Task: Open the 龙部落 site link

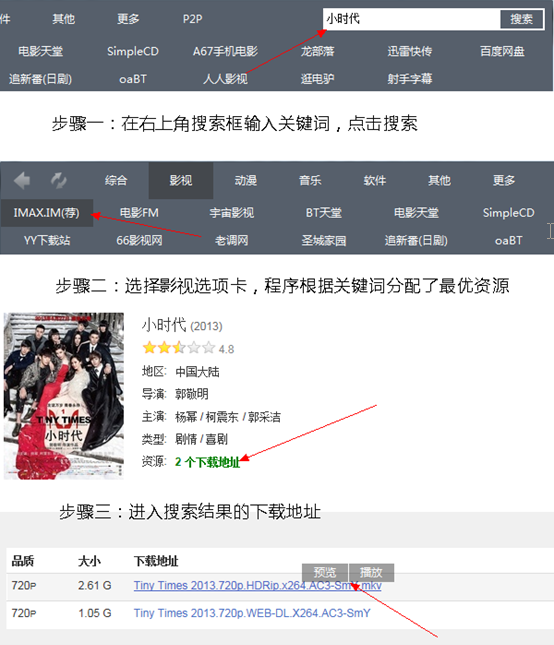Action: point(318,51)
